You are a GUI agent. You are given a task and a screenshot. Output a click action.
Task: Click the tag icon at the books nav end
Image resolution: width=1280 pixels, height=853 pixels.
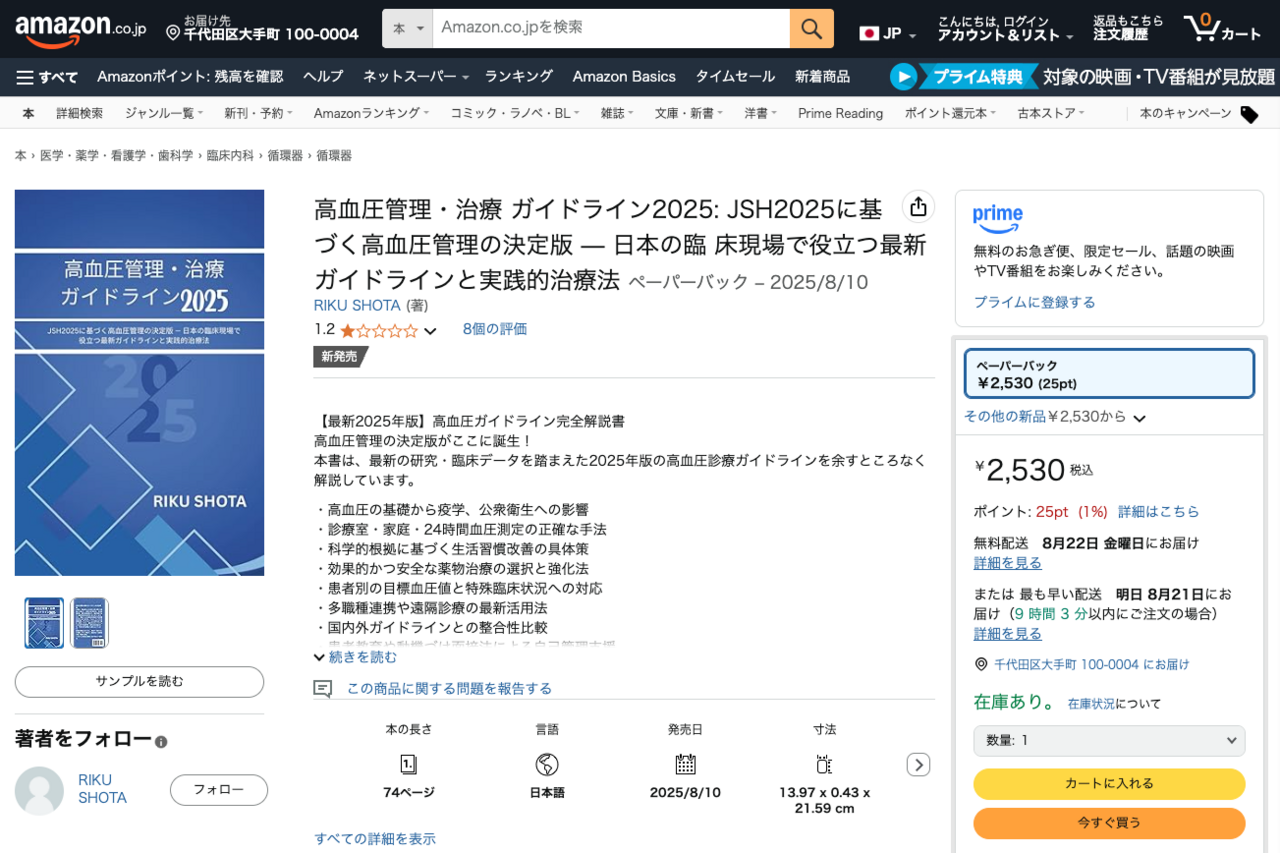click(1249, 114)
